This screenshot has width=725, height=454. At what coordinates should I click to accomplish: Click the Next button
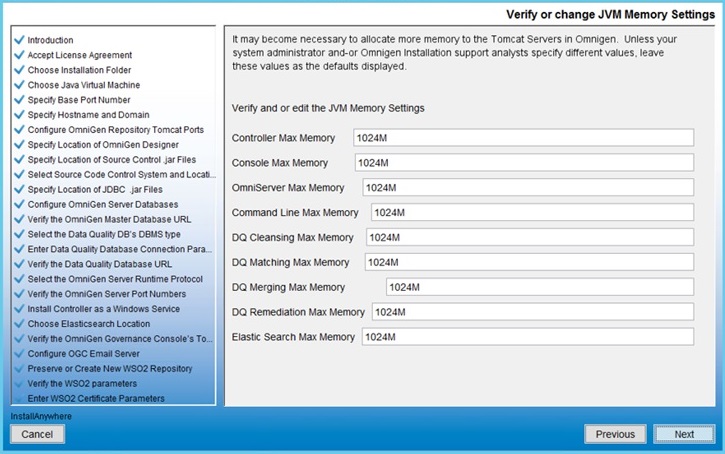(684, 434)
